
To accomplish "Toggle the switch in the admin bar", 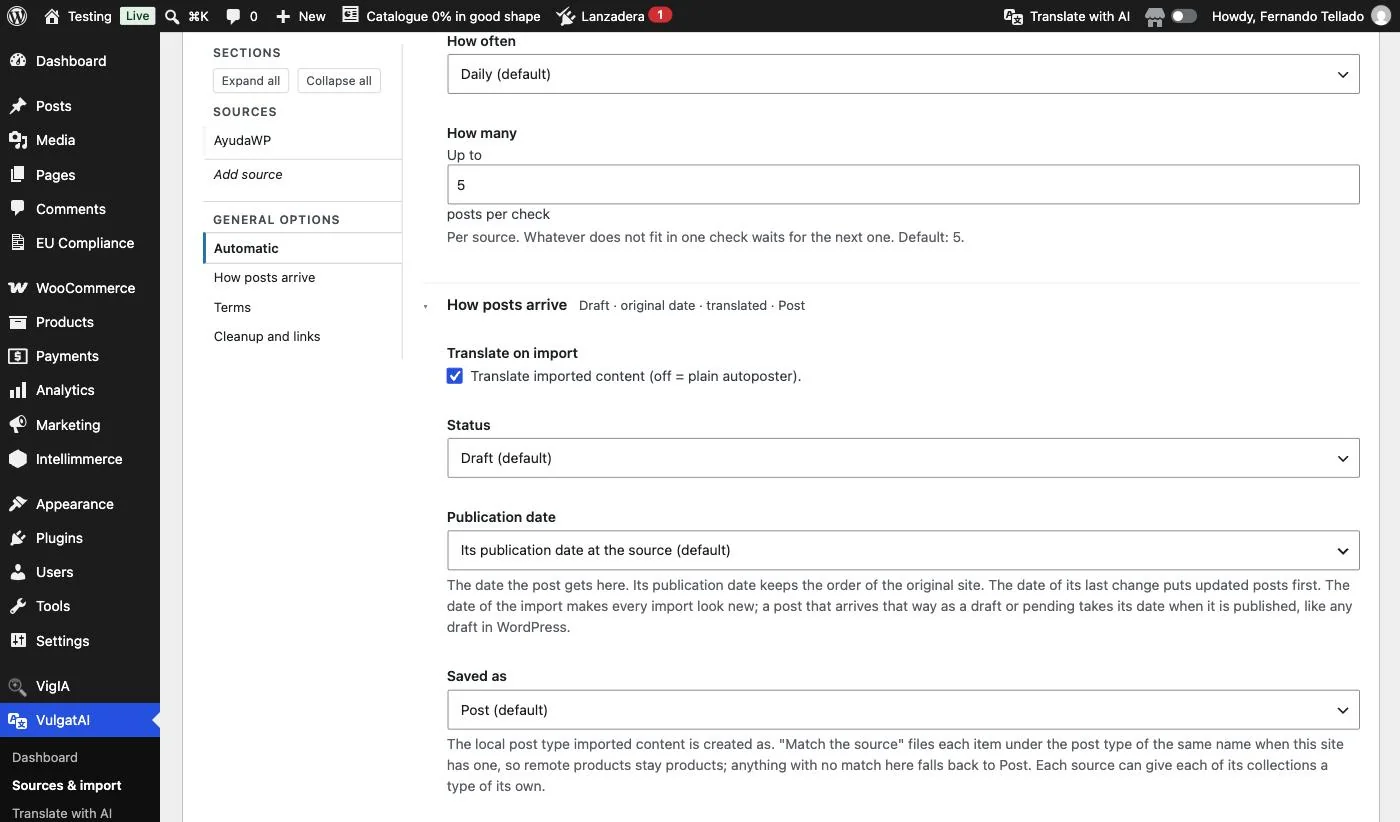I will point(1184,16).
